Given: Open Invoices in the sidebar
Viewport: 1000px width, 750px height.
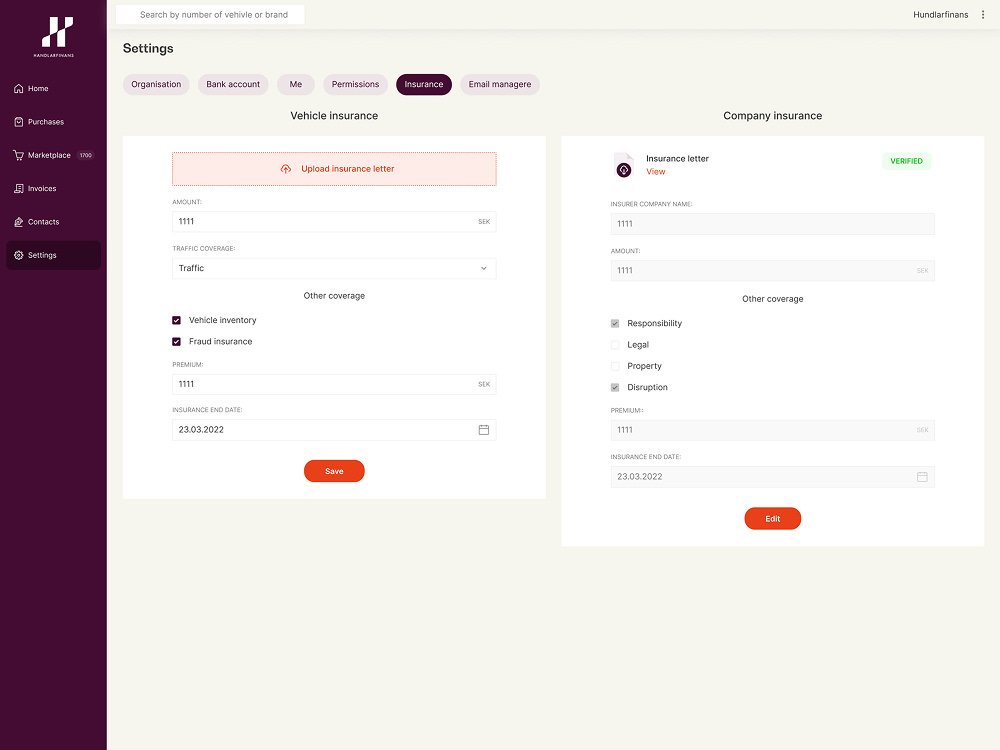Looking at the screenshot, I should 54,188.
